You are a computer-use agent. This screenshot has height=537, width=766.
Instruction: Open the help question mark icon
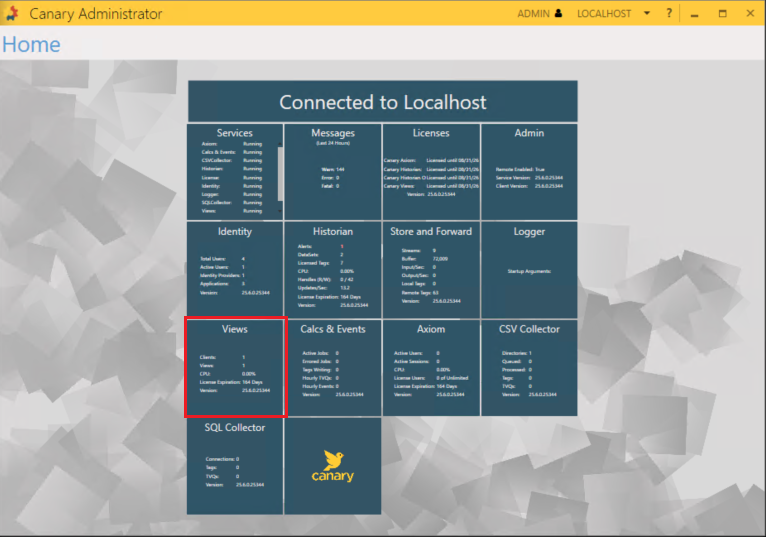[669, 13]
